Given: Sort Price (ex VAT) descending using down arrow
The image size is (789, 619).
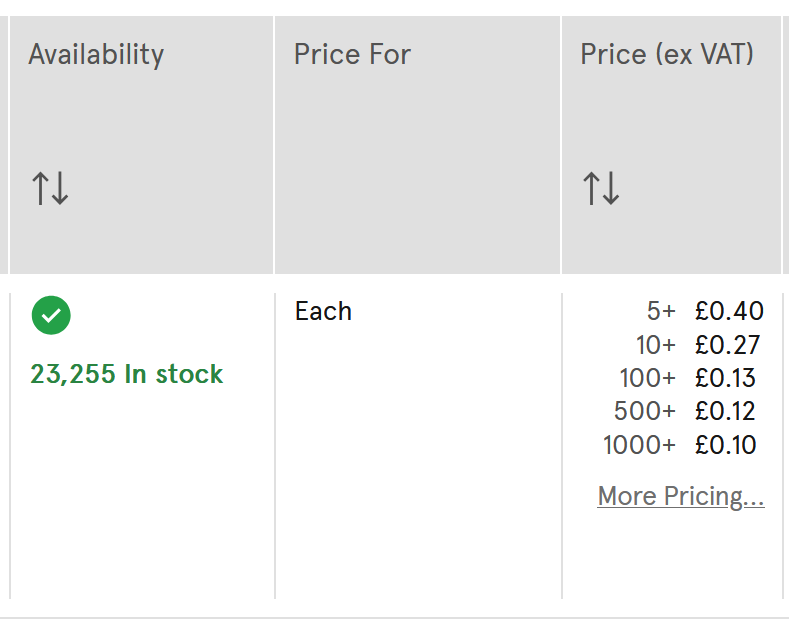Looking at the screenshot, I should (x=611, y=188).
